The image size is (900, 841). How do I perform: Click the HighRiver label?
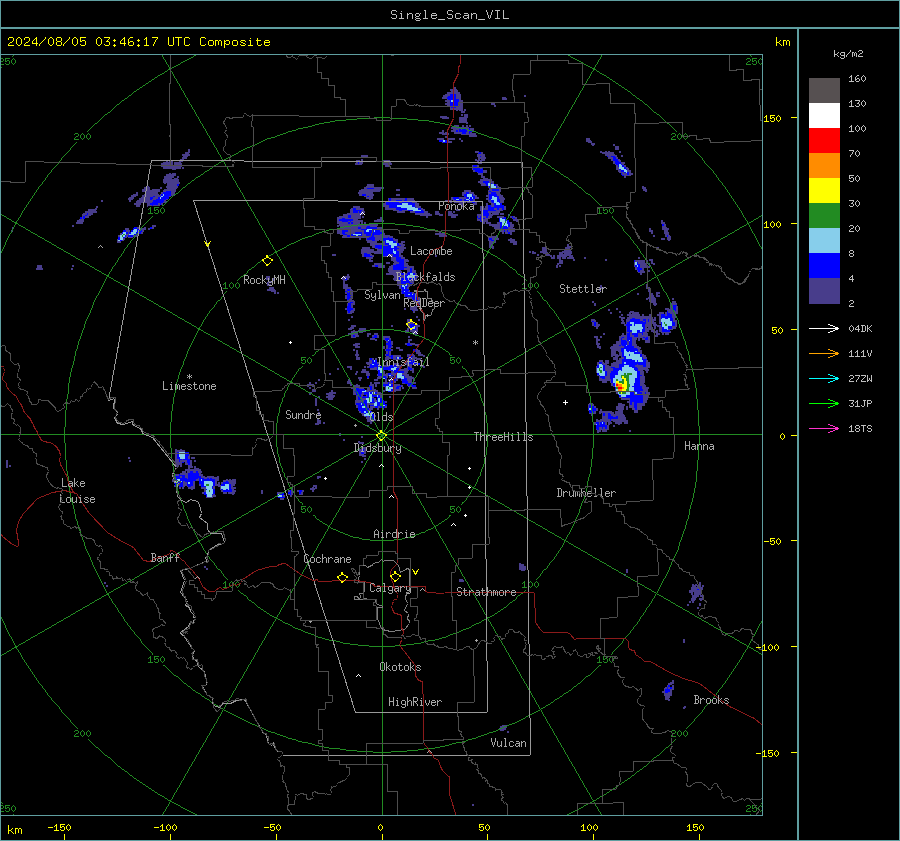(x=415, y=702)
